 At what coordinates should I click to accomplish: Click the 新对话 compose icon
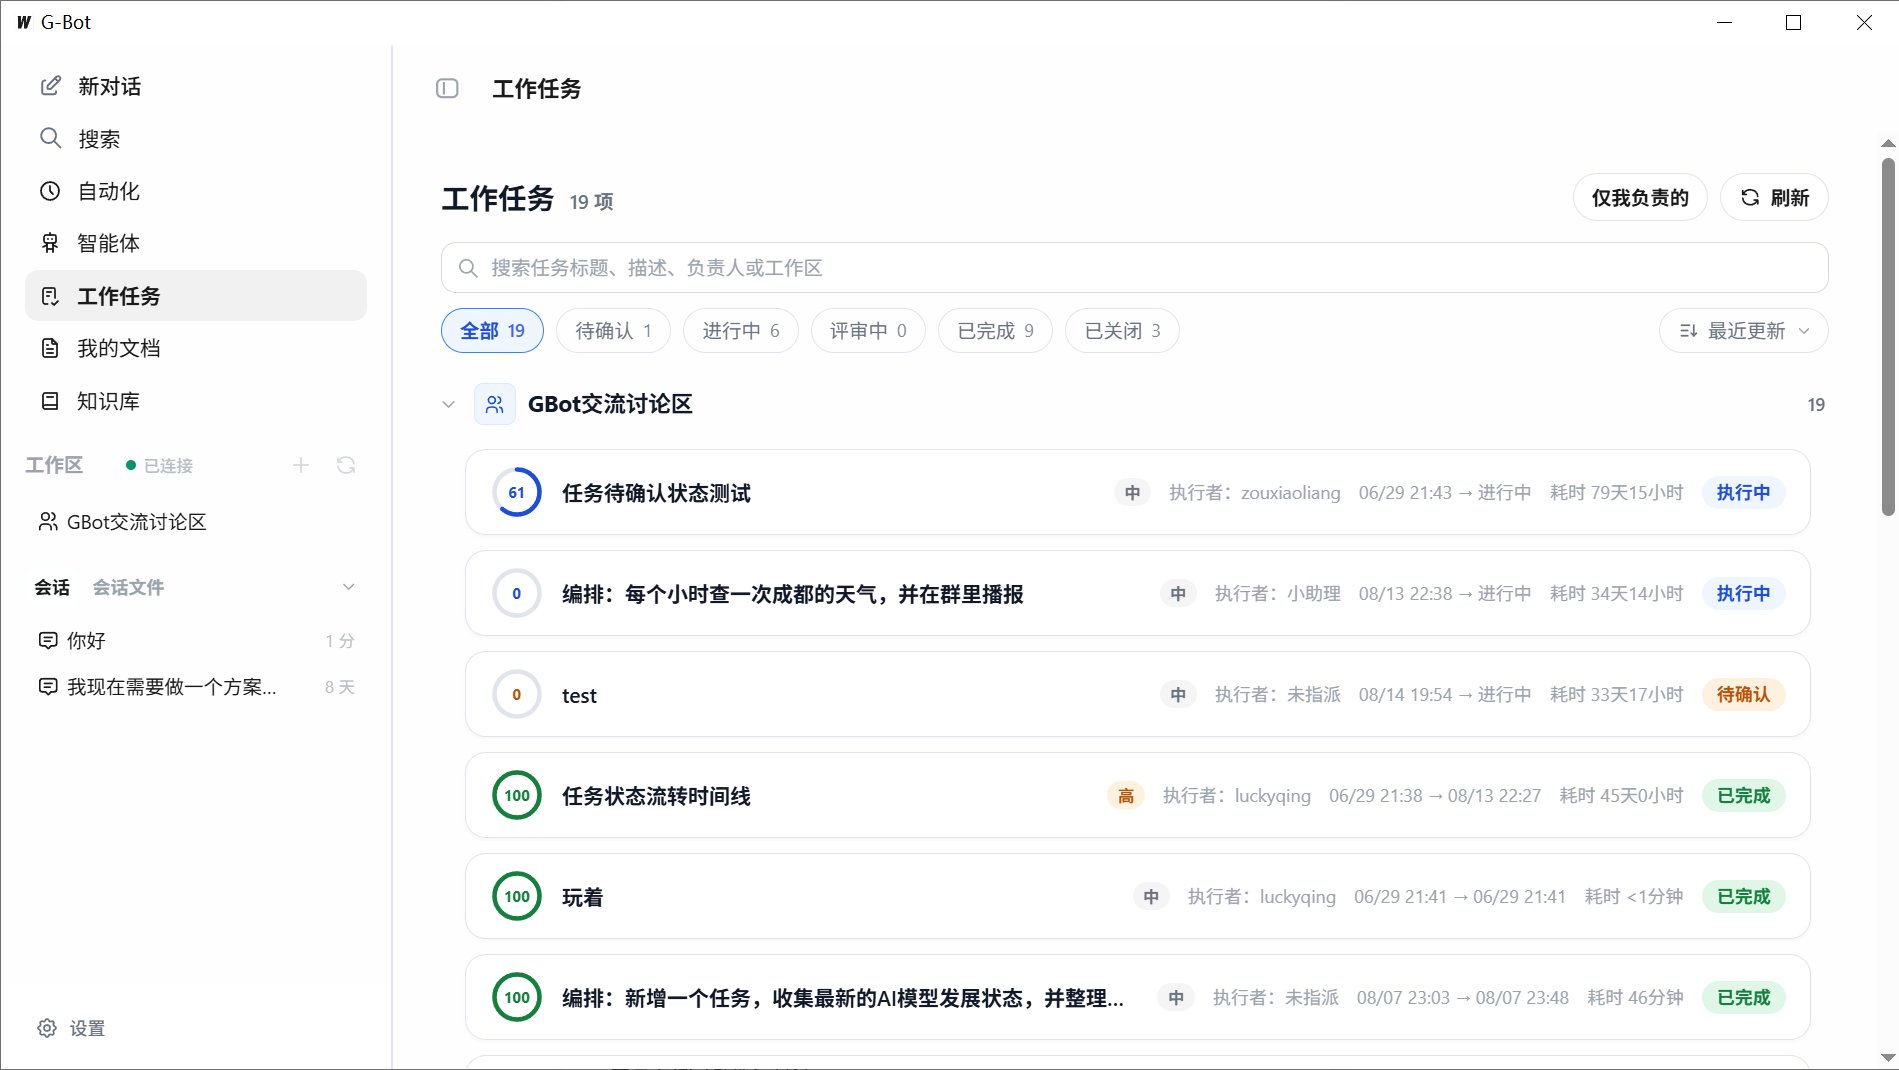[x=50, y=86]
